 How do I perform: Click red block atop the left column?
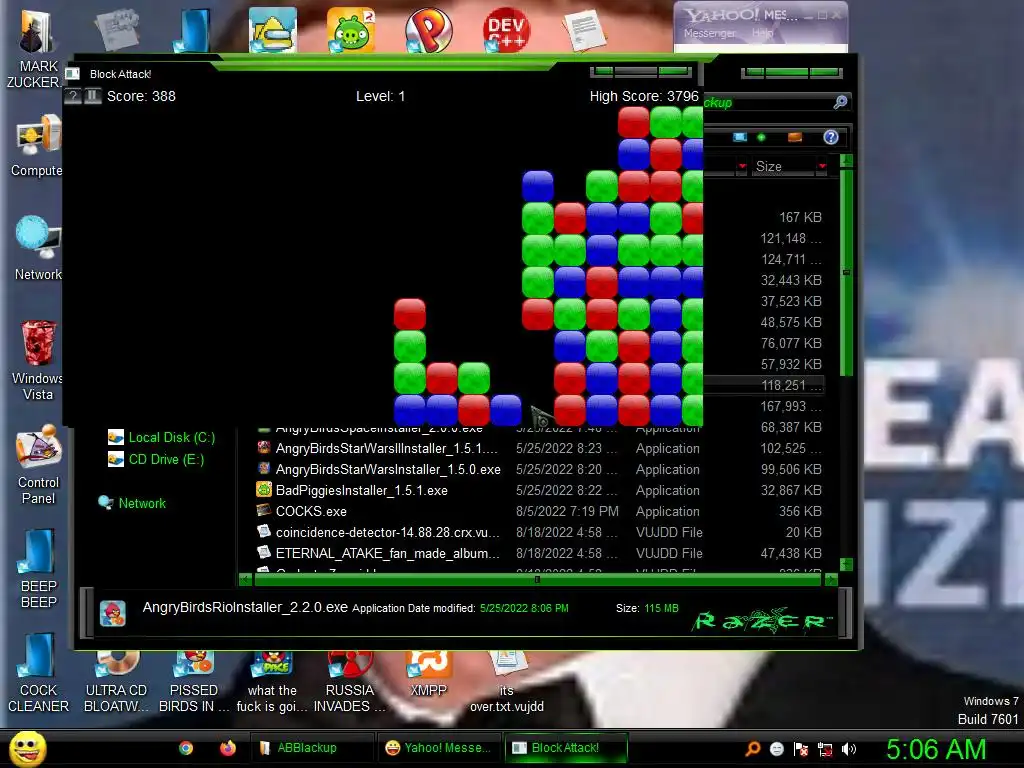410,314
